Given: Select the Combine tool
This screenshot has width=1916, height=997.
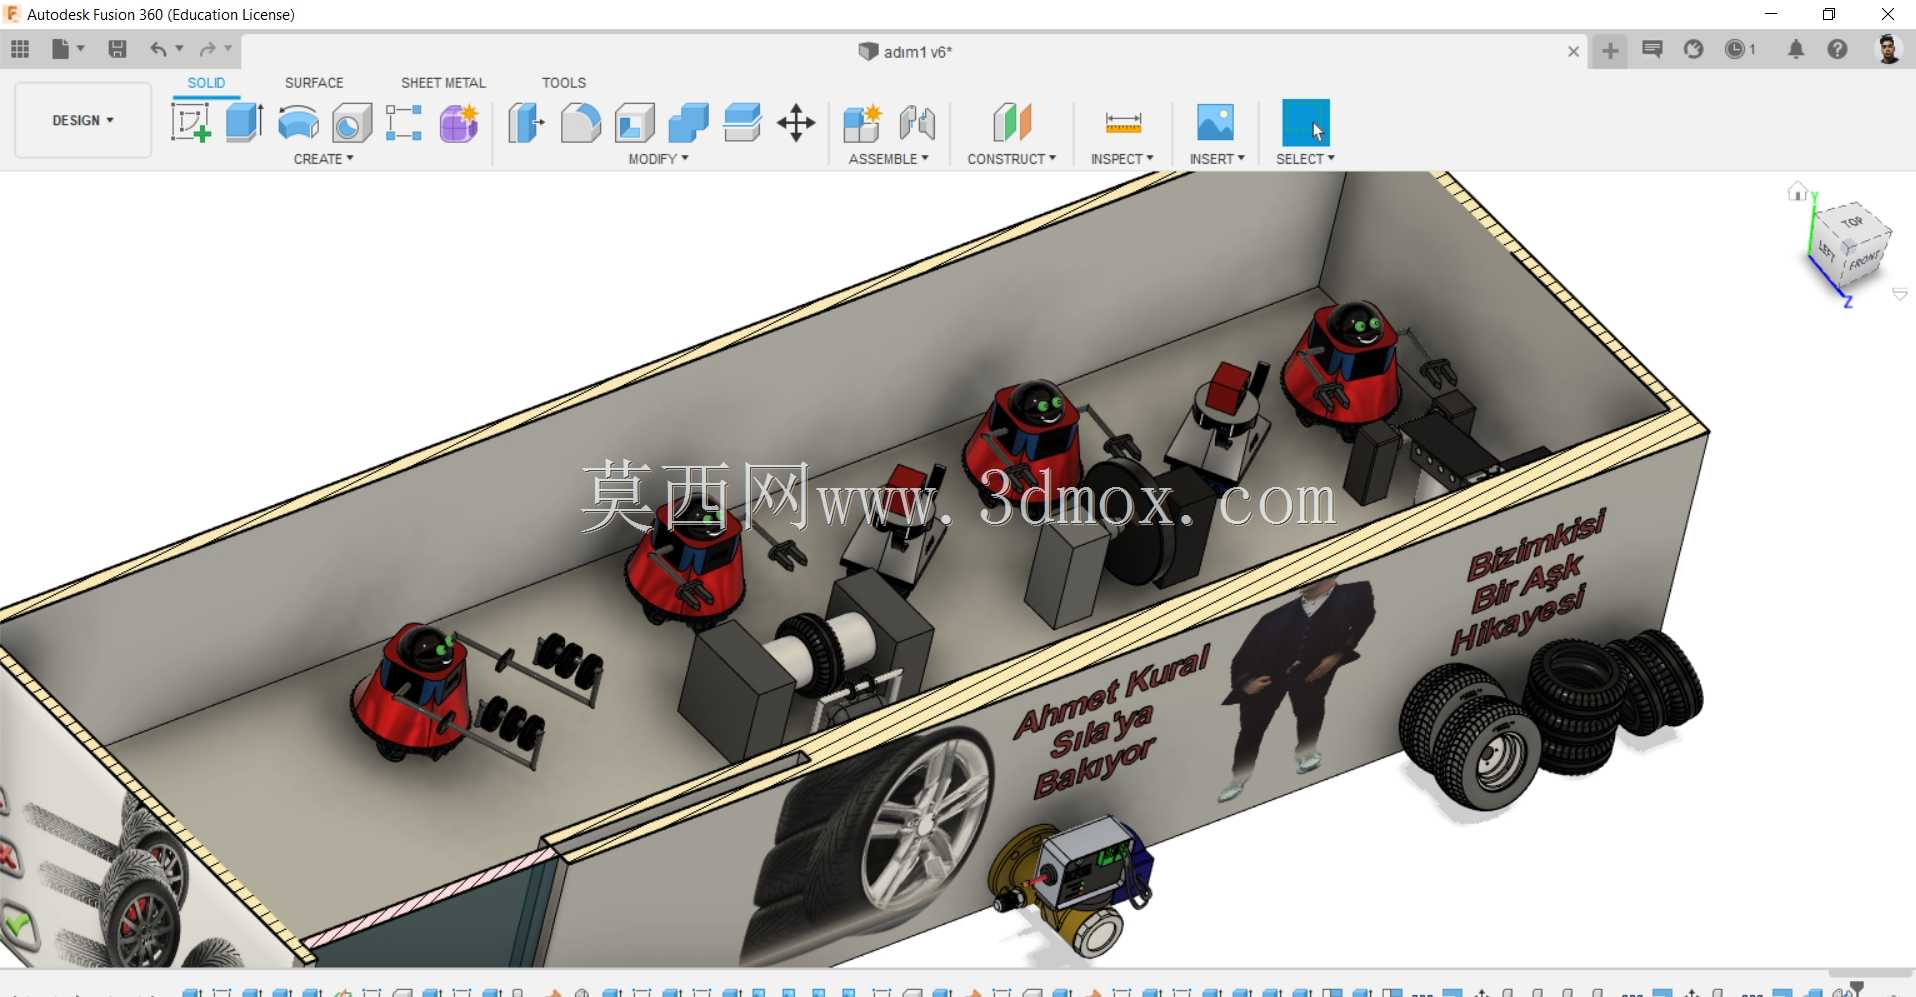Looking at the screenshot, I should click(688, 123).
